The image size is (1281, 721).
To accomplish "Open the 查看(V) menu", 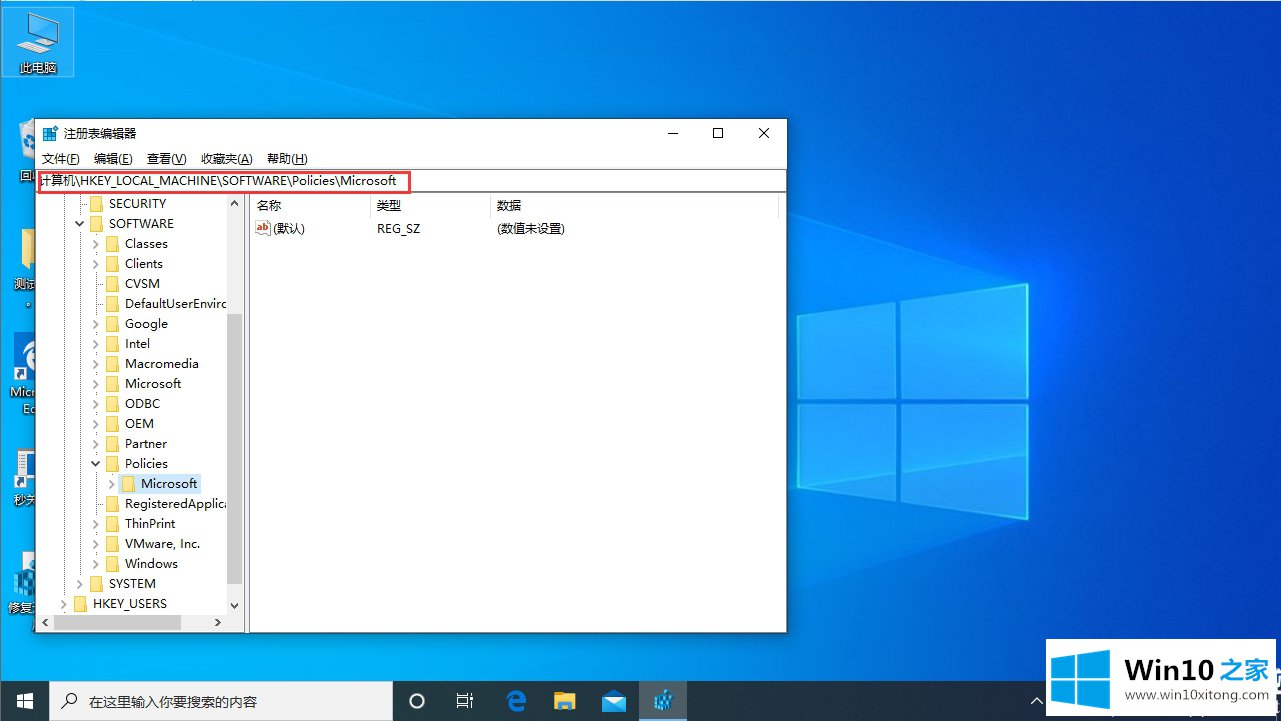I will coord(166,159).
